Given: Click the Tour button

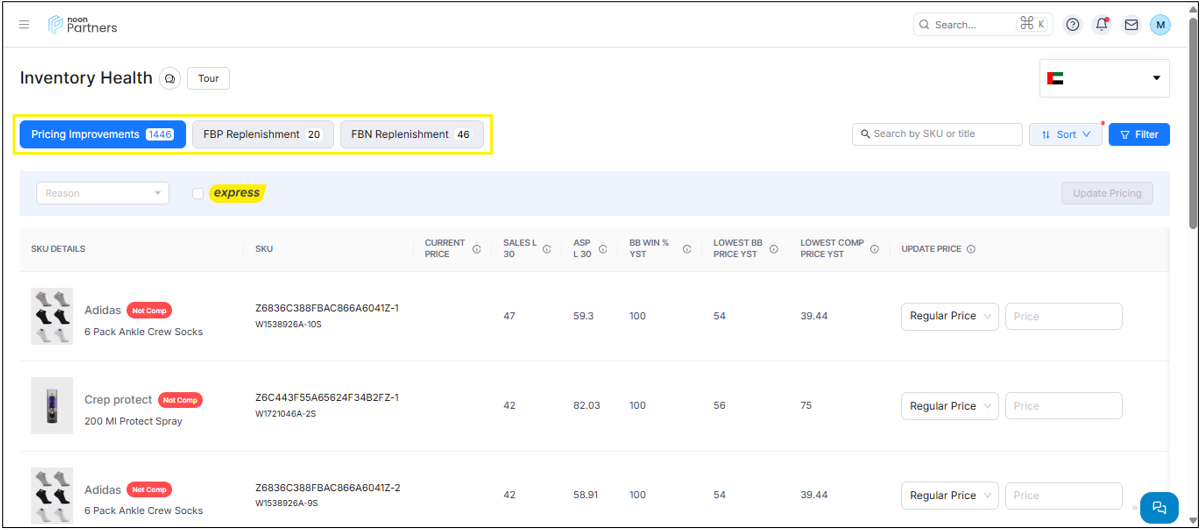Looking at the screenshot, I should (x=208, y=79).
